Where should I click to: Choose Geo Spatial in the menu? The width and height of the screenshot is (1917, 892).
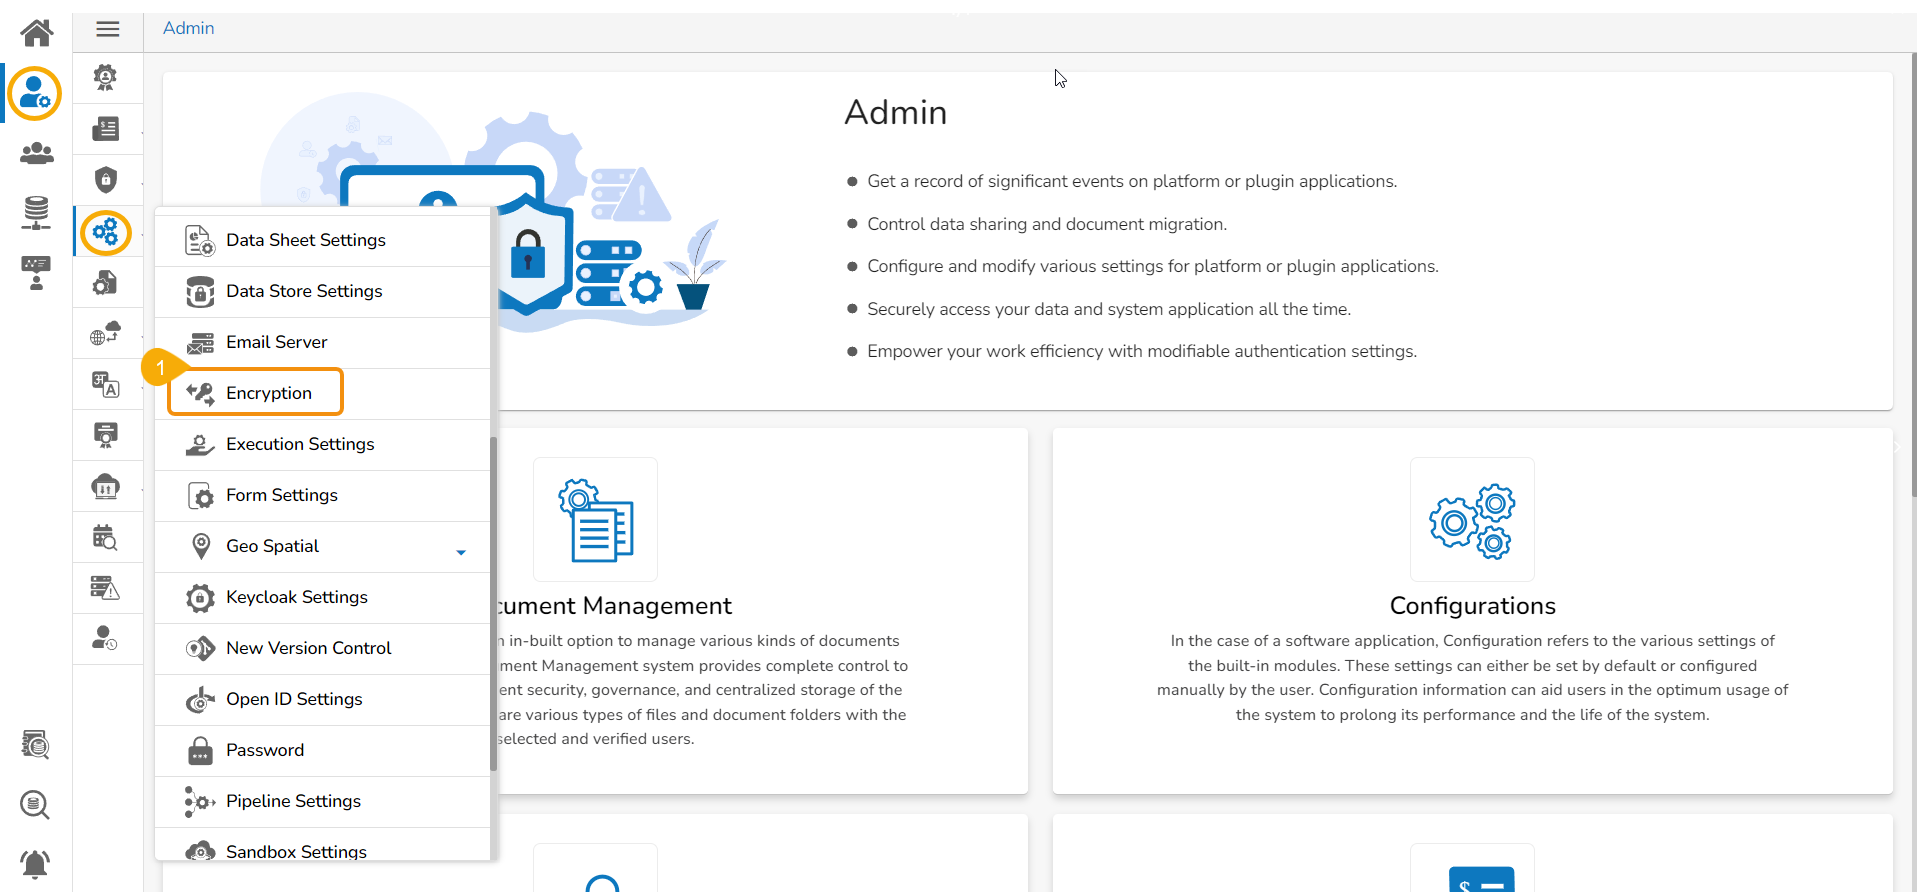tap(322, 546)
